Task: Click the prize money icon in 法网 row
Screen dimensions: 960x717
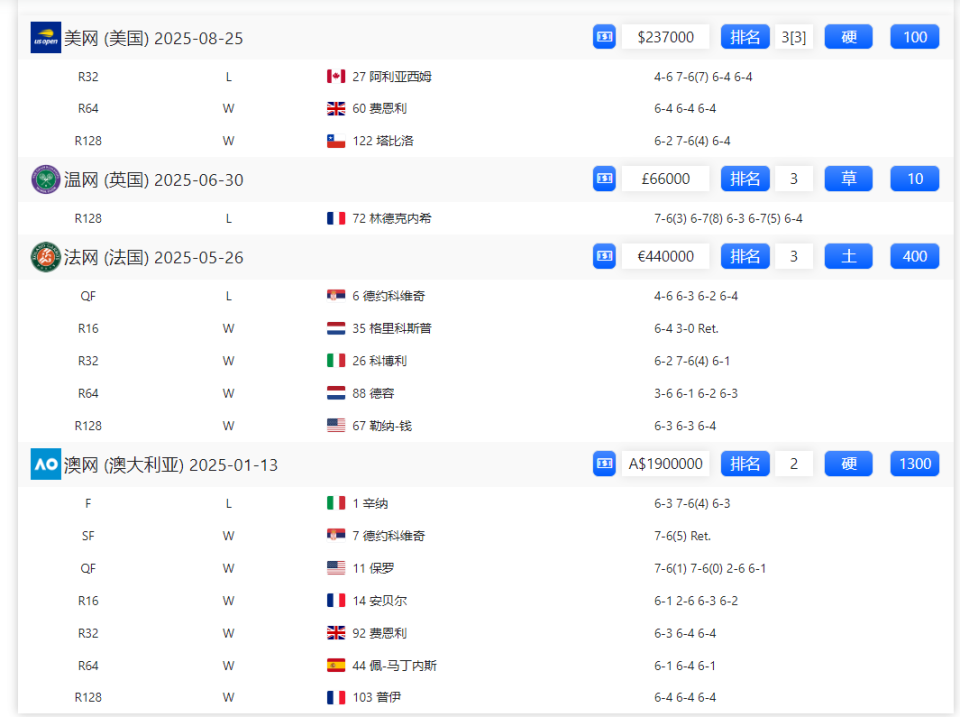Action: pyautogui.click(x=604, y=257)
